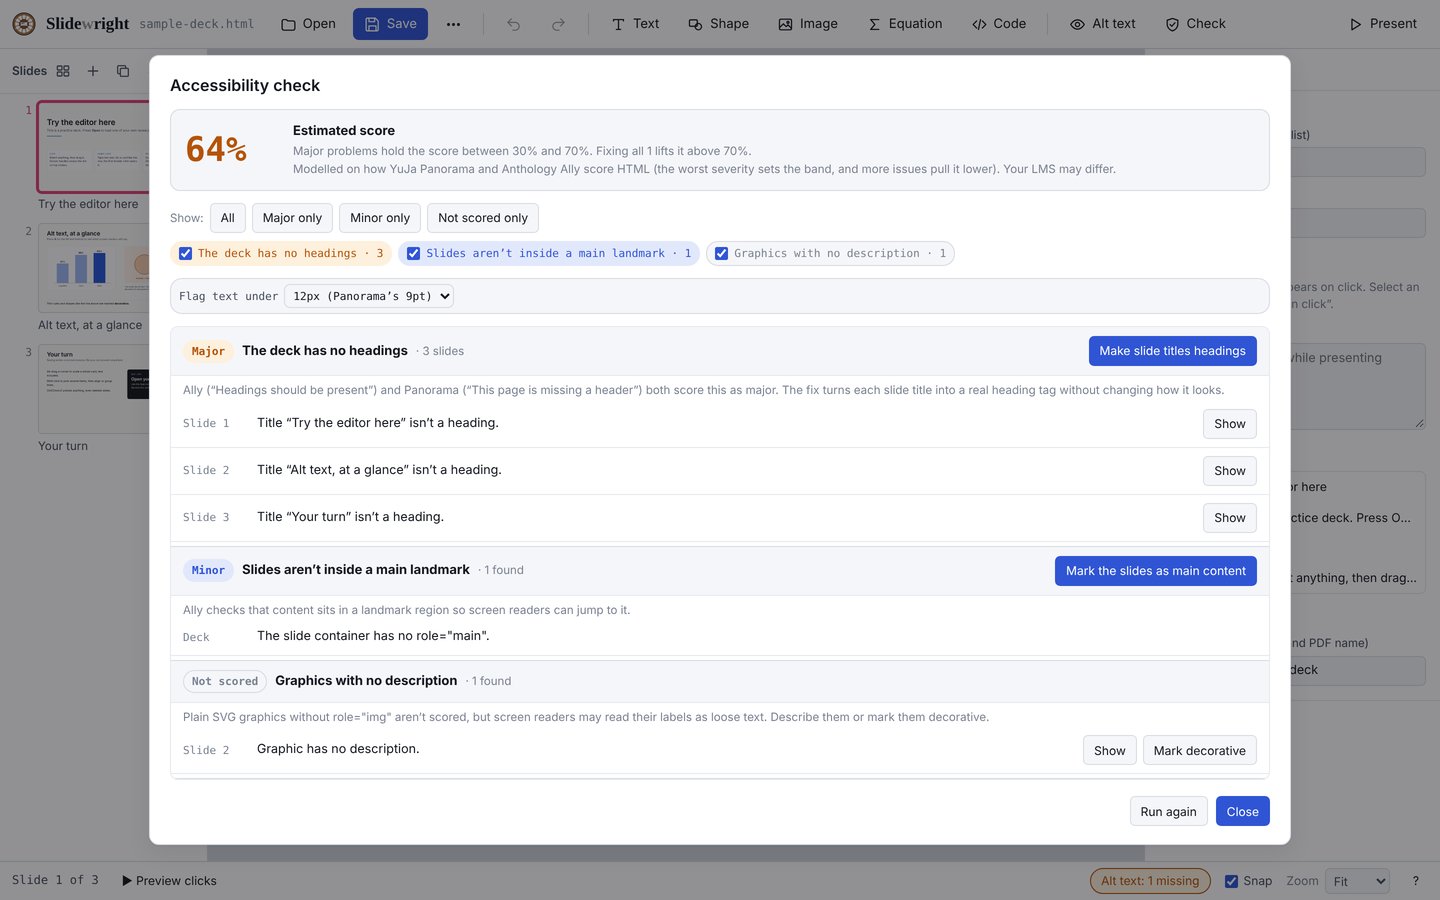Click the 'Alt text: 1 missing' badge

(x=1150, y=881)
